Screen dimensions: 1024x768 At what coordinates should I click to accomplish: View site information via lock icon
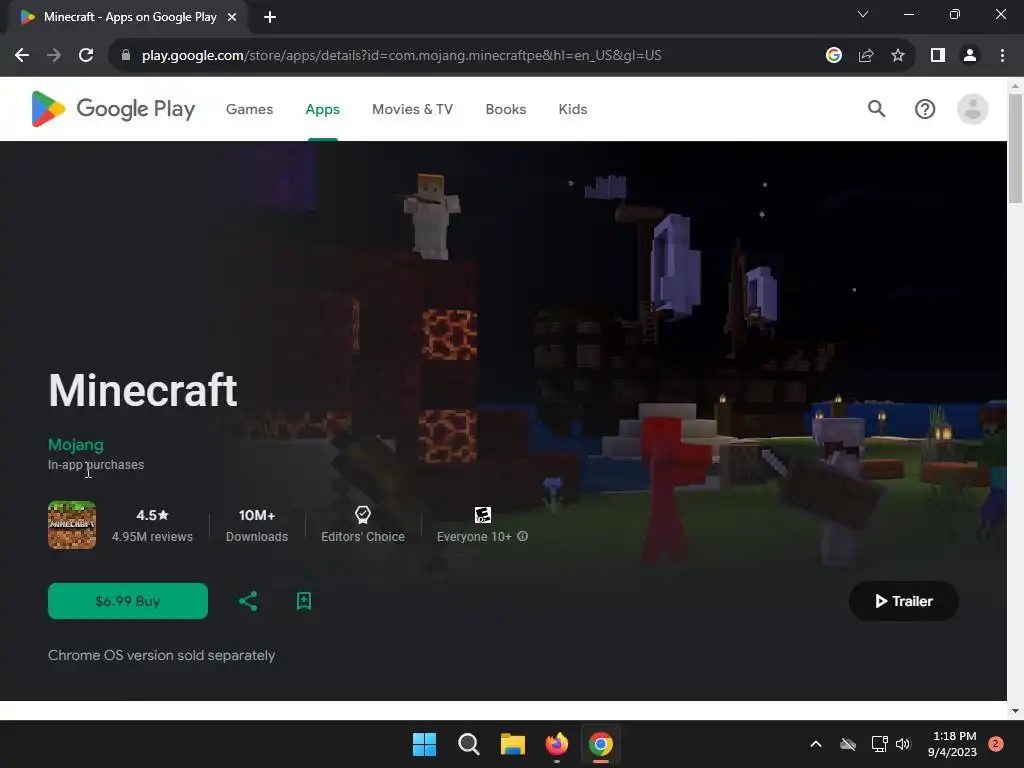pyautogui.click(x=126, y=55)
